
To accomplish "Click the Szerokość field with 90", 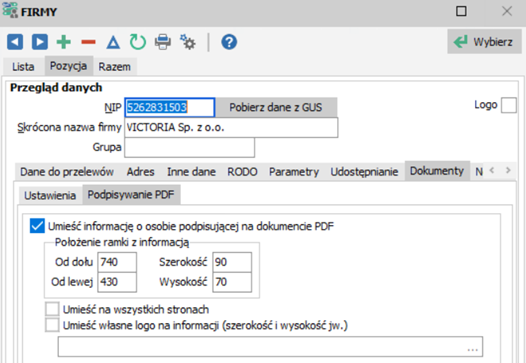I will pyautogui.click(x=232, y=262).
